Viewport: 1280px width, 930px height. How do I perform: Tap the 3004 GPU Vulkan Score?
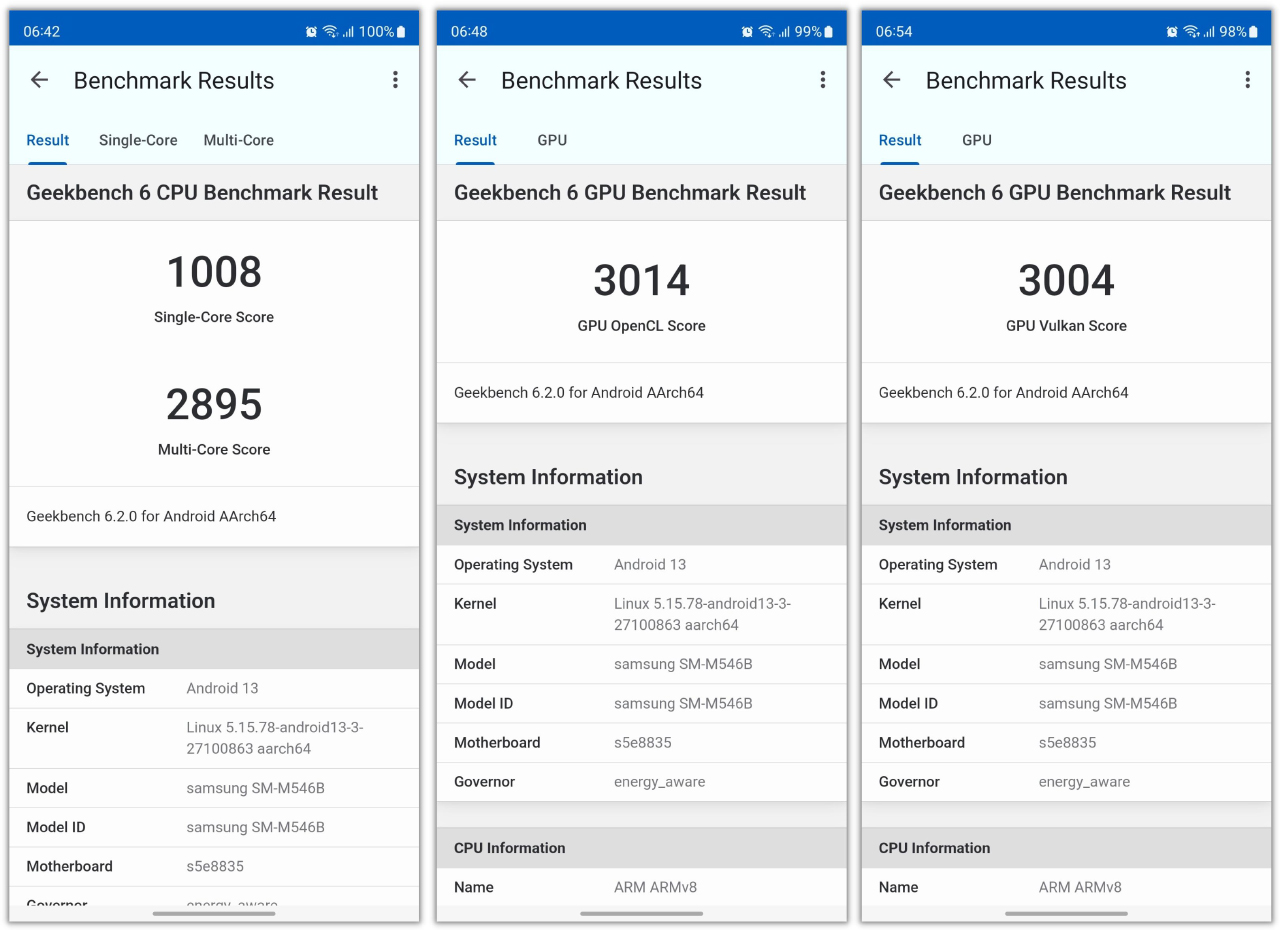(1066, 281)
